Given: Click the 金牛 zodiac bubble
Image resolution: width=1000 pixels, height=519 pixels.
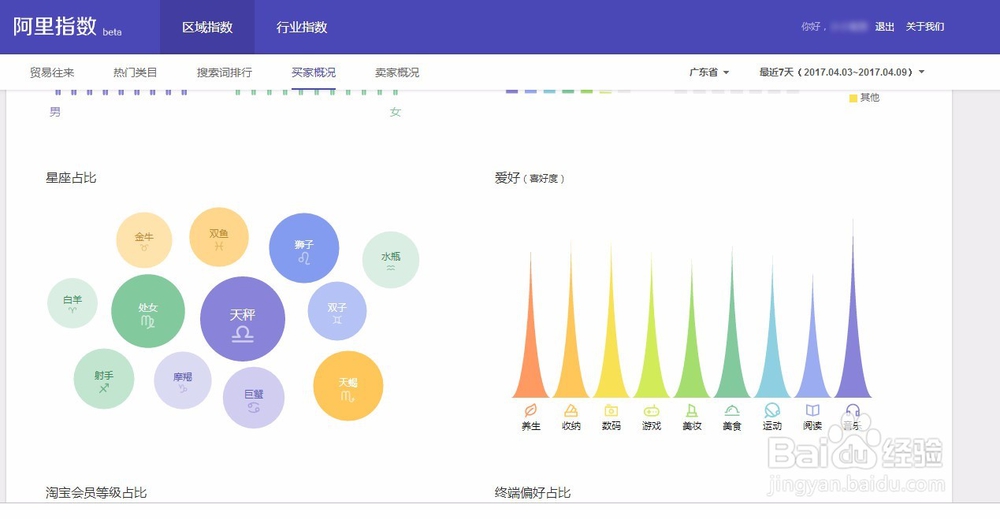Looking at the screenshot, I should pyautogui.click(x=144, y=240).
